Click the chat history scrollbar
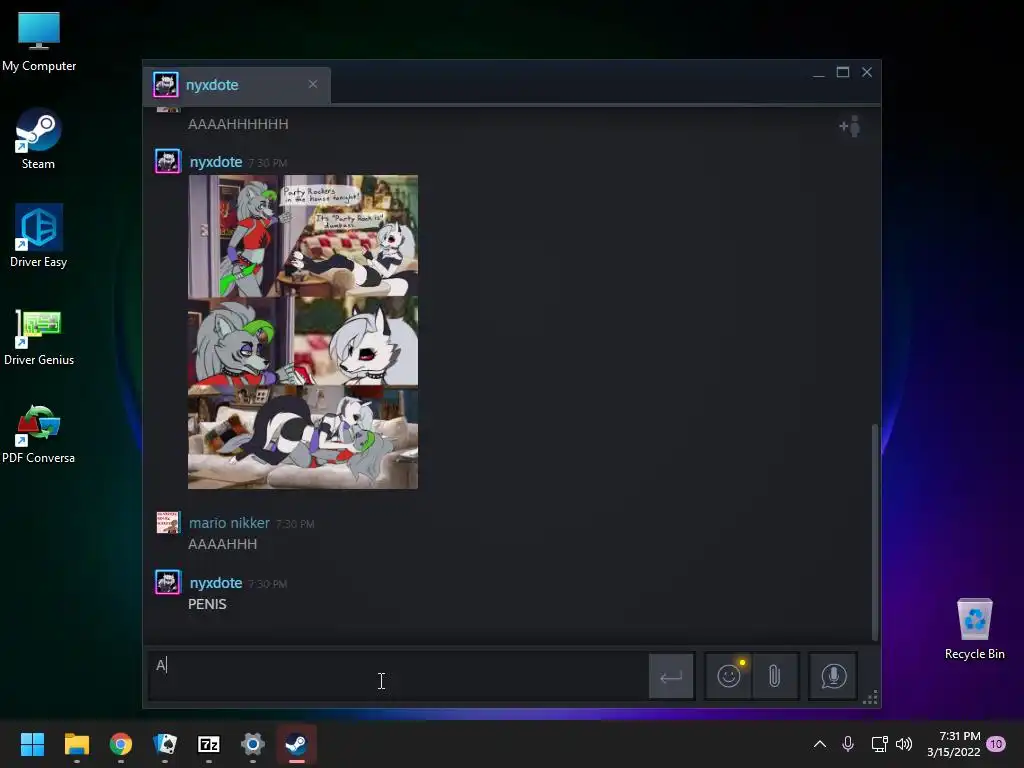The width and height of the screenshot is (1024, 768). click(875, 532)
